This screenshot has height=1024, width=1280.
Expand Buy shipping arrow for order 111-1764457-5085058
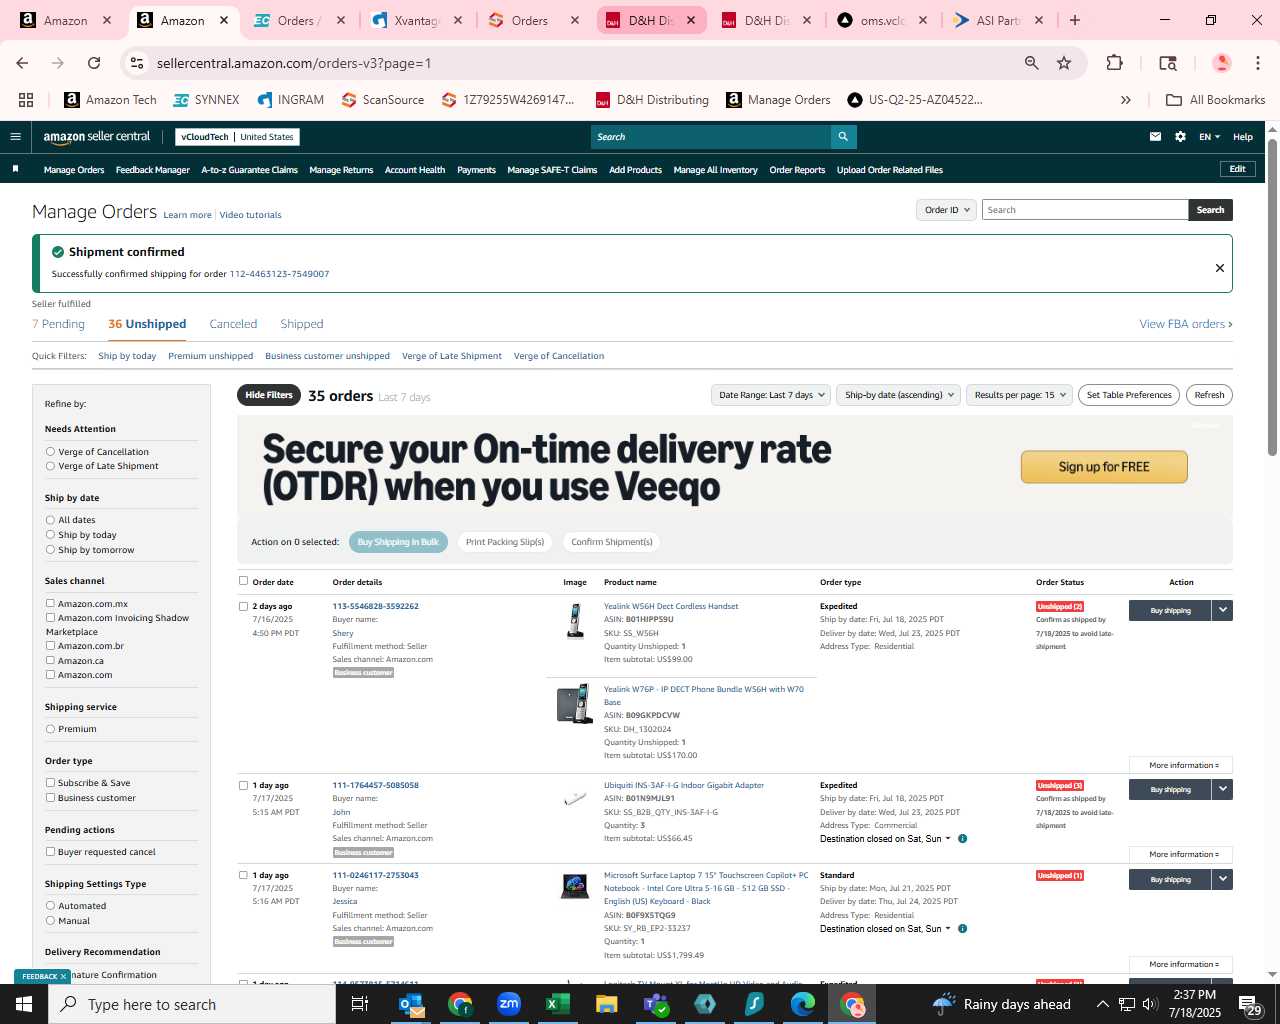click(1222, 789)
